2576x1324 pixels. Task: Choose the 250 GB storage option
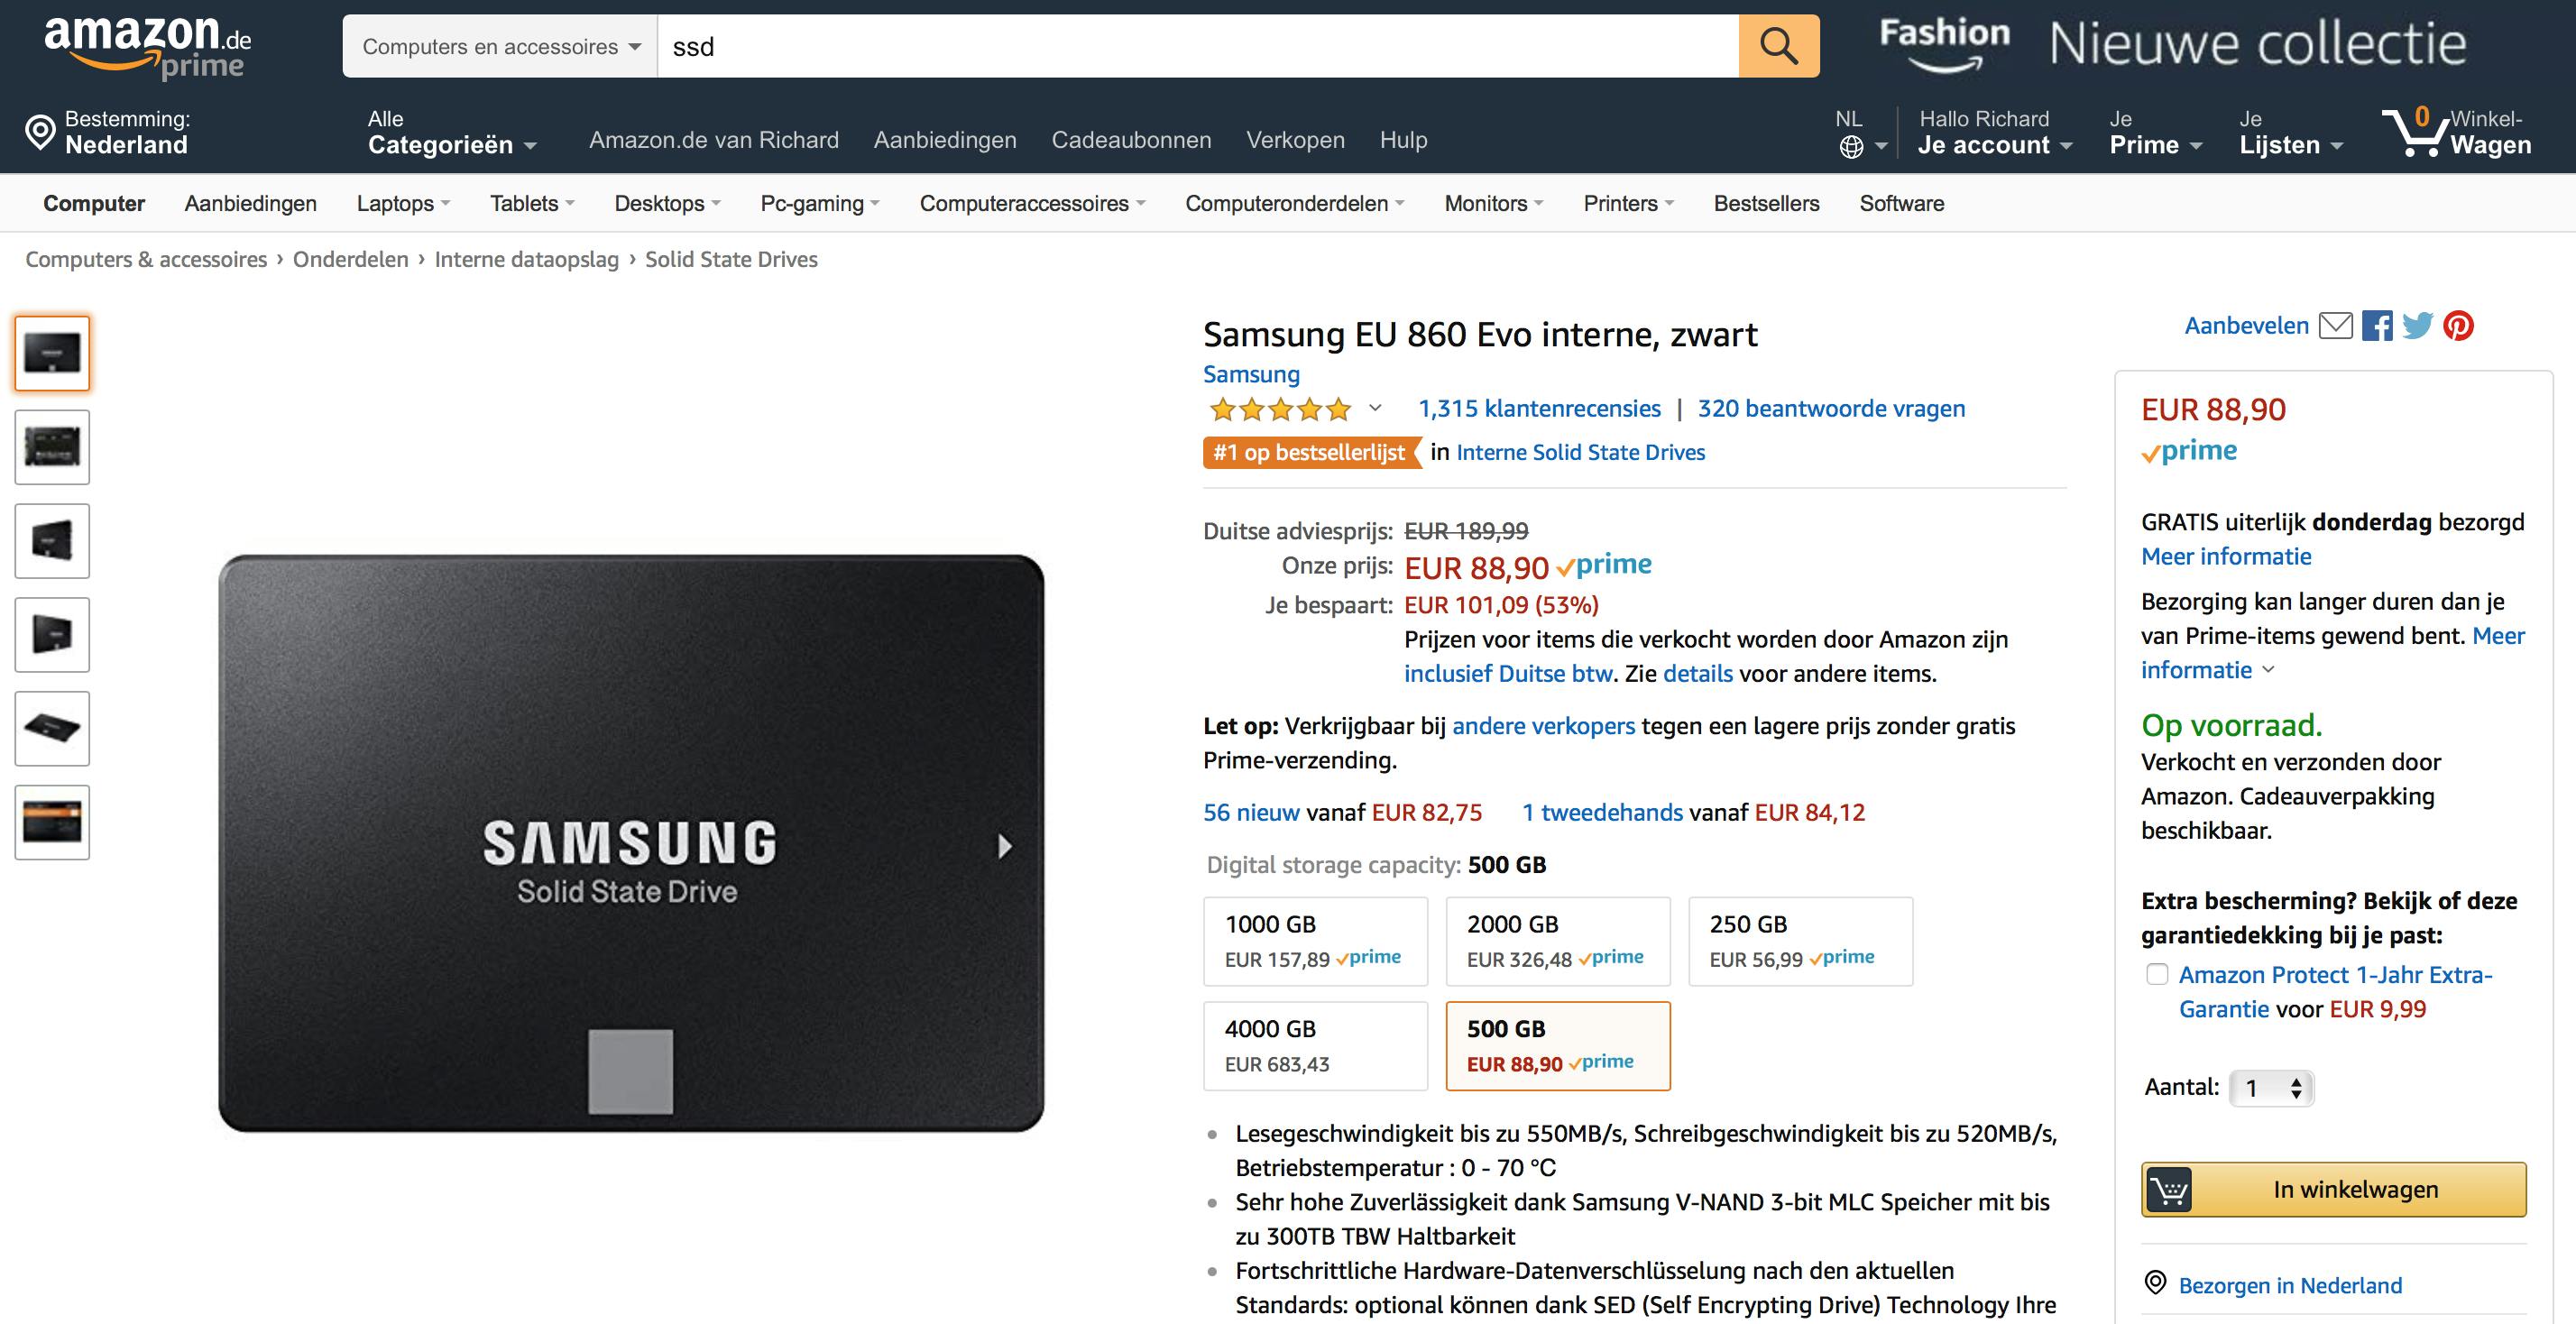pyautogui.click(x=1799, y=941)
